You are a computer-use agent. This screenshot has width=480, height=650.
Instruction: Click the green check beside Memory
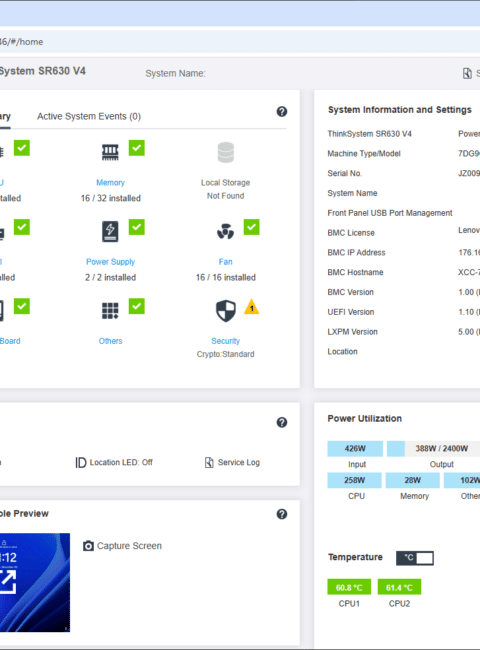pyautogui.click(x=137, y=148)
